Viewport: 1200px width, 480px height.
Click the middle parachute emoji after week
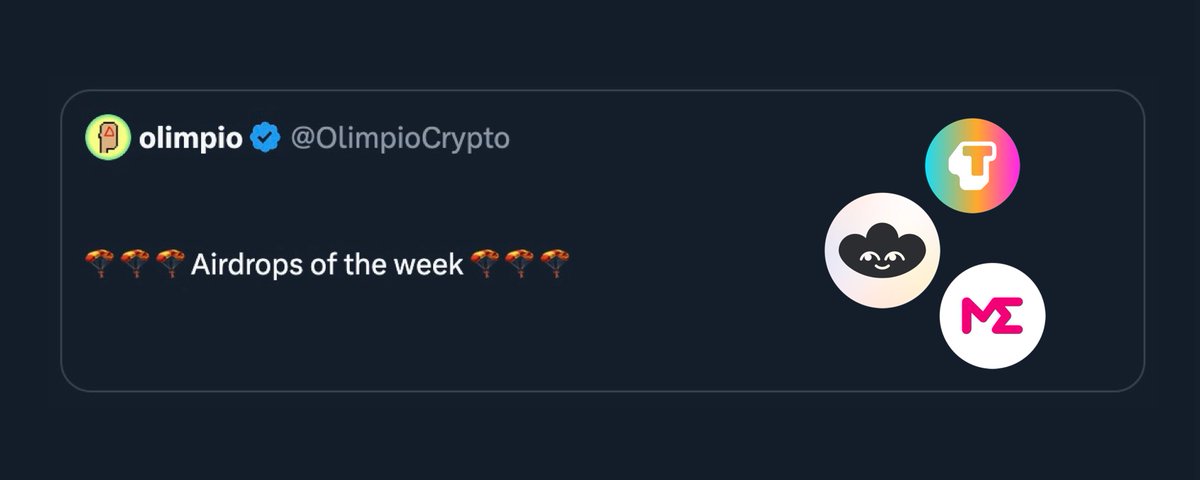(519, 265)
